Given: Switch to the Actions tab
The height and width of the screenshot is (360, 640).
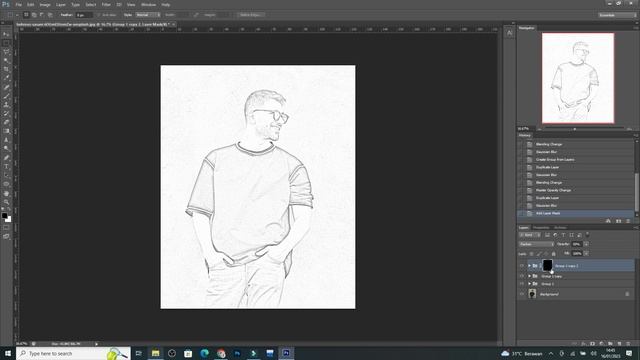Looking at the screenshot, I should coord(560,227).
